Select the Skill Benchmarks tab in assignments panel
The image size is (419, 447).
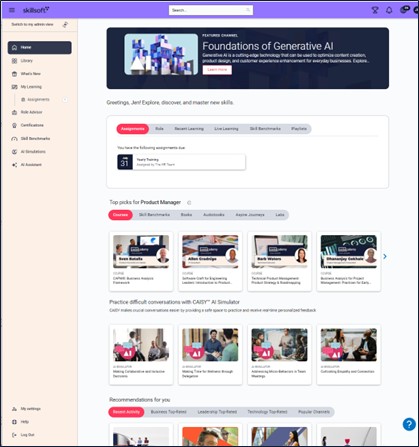pos(265,129)
